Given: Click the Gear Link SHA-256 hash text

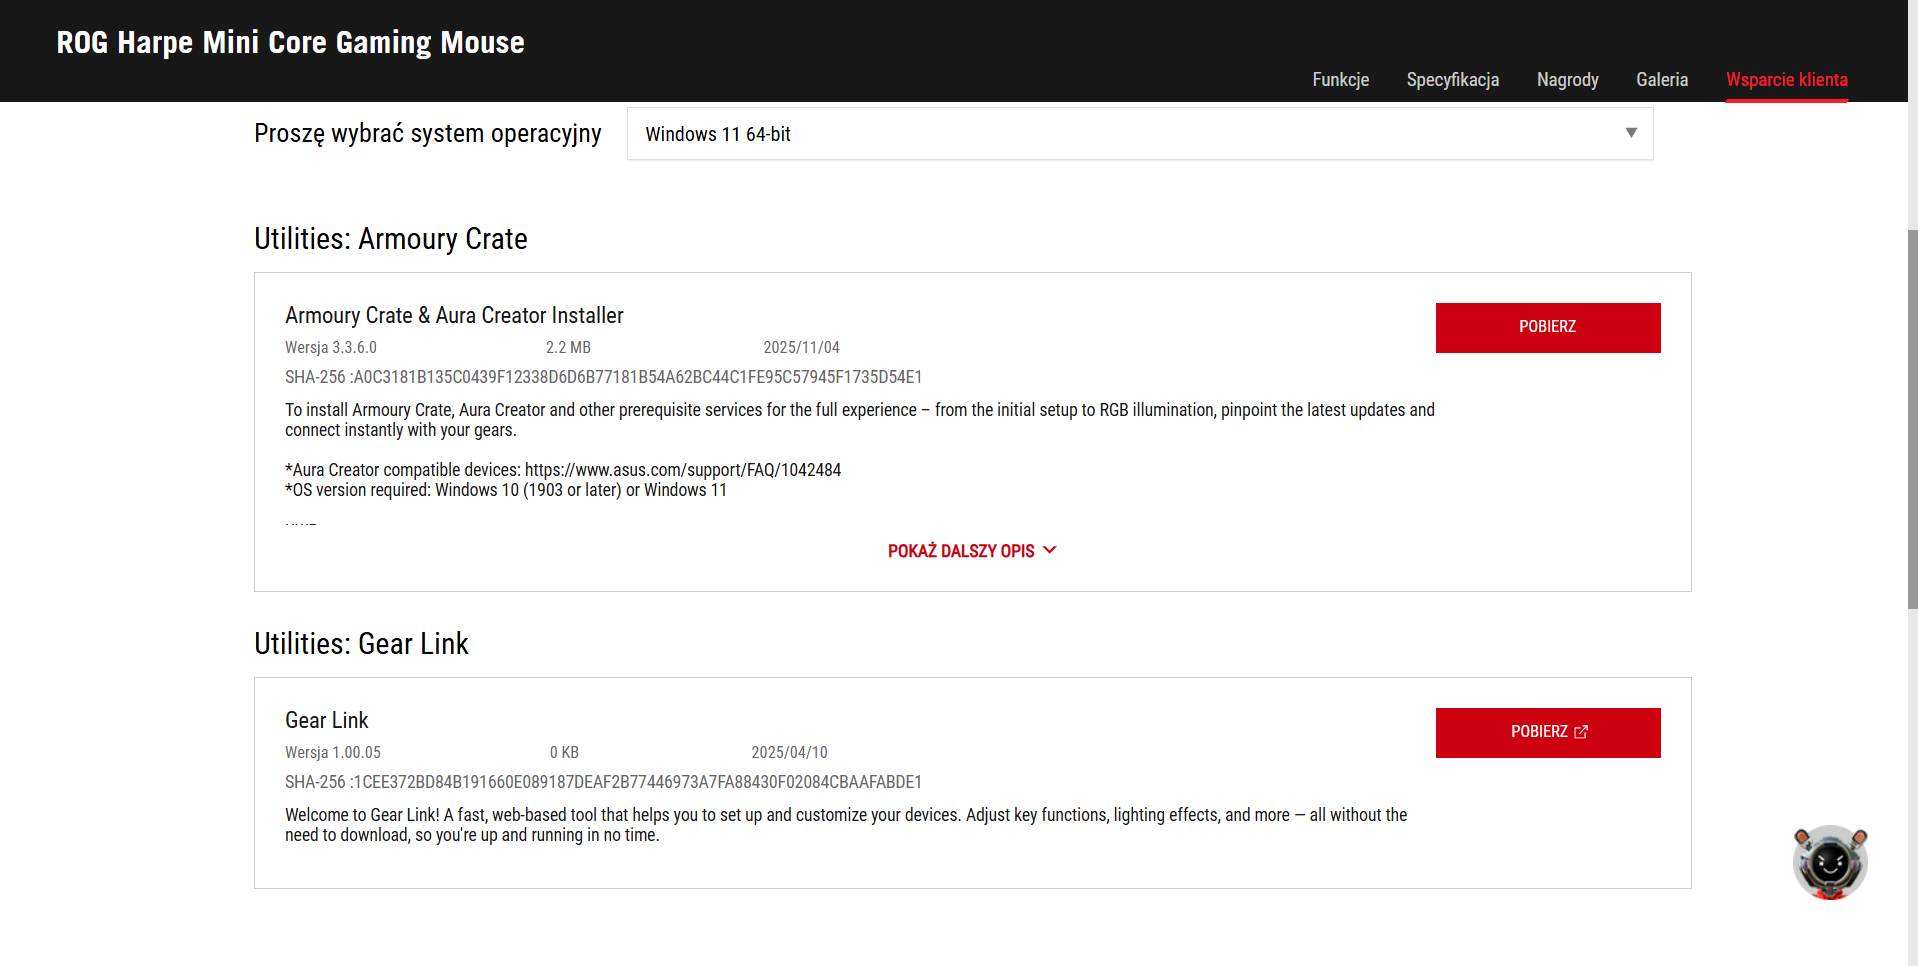Looking at the screenshot, I should pyautogui.click(x=604, y=782).
